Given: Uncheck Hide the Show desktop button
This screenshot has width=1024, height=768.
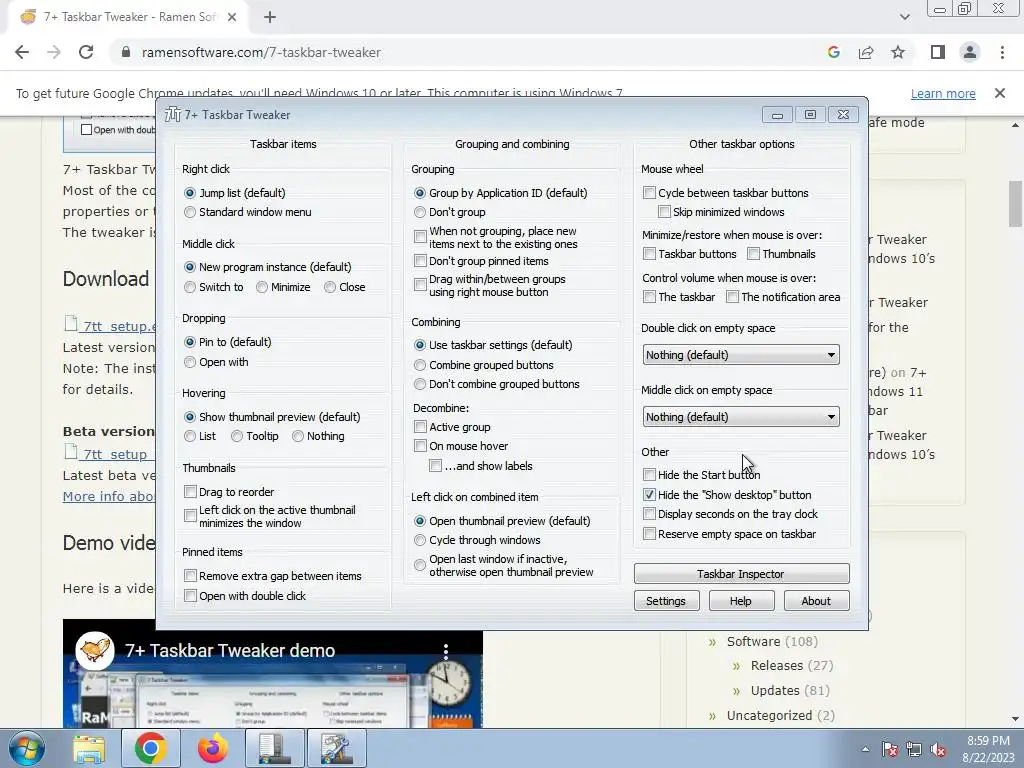Looking at the screenshot, I should [649, 495].
